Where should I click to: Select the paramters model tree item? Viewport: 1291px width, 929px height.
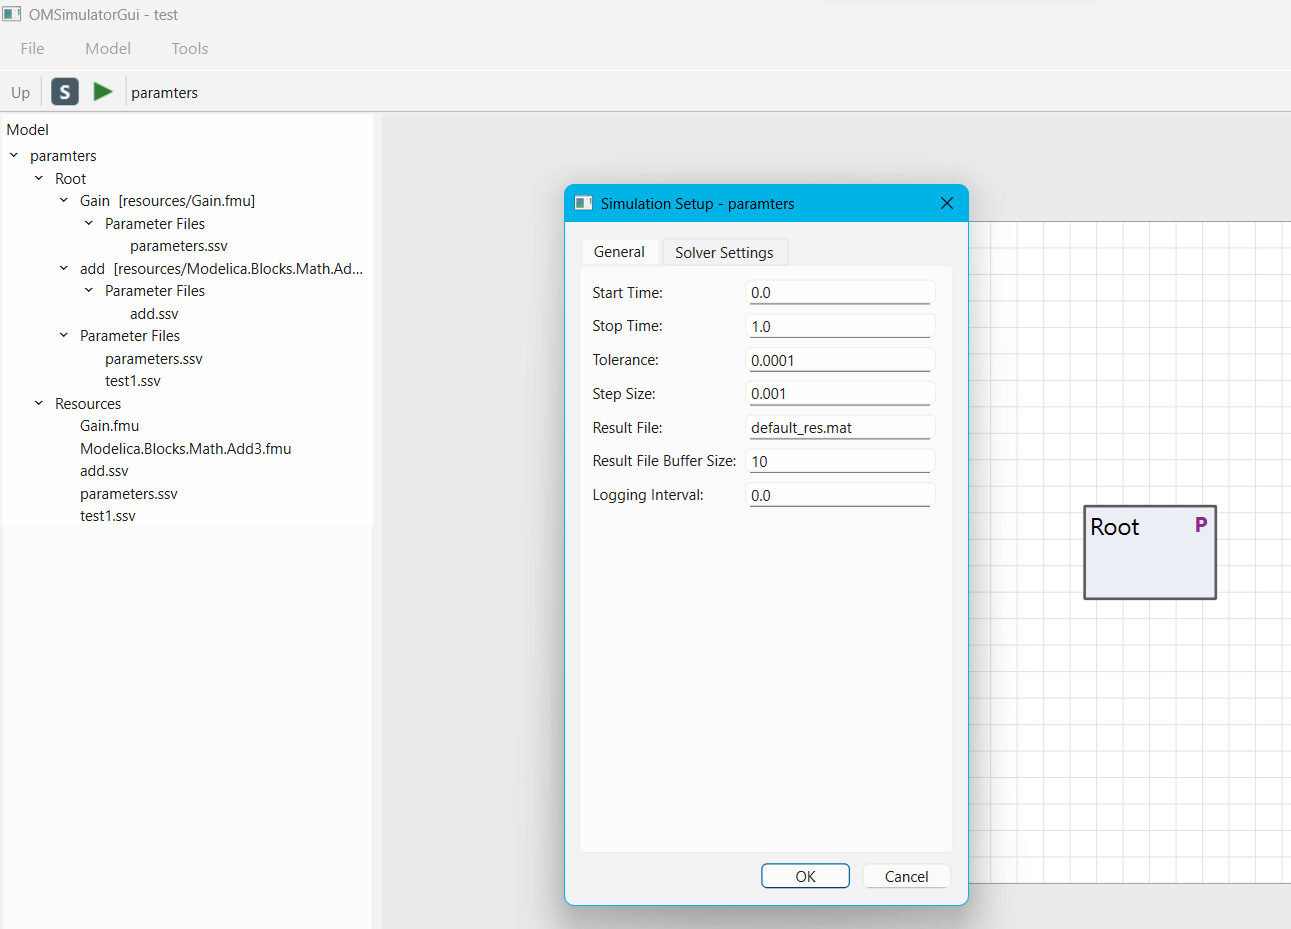point(63,156)
